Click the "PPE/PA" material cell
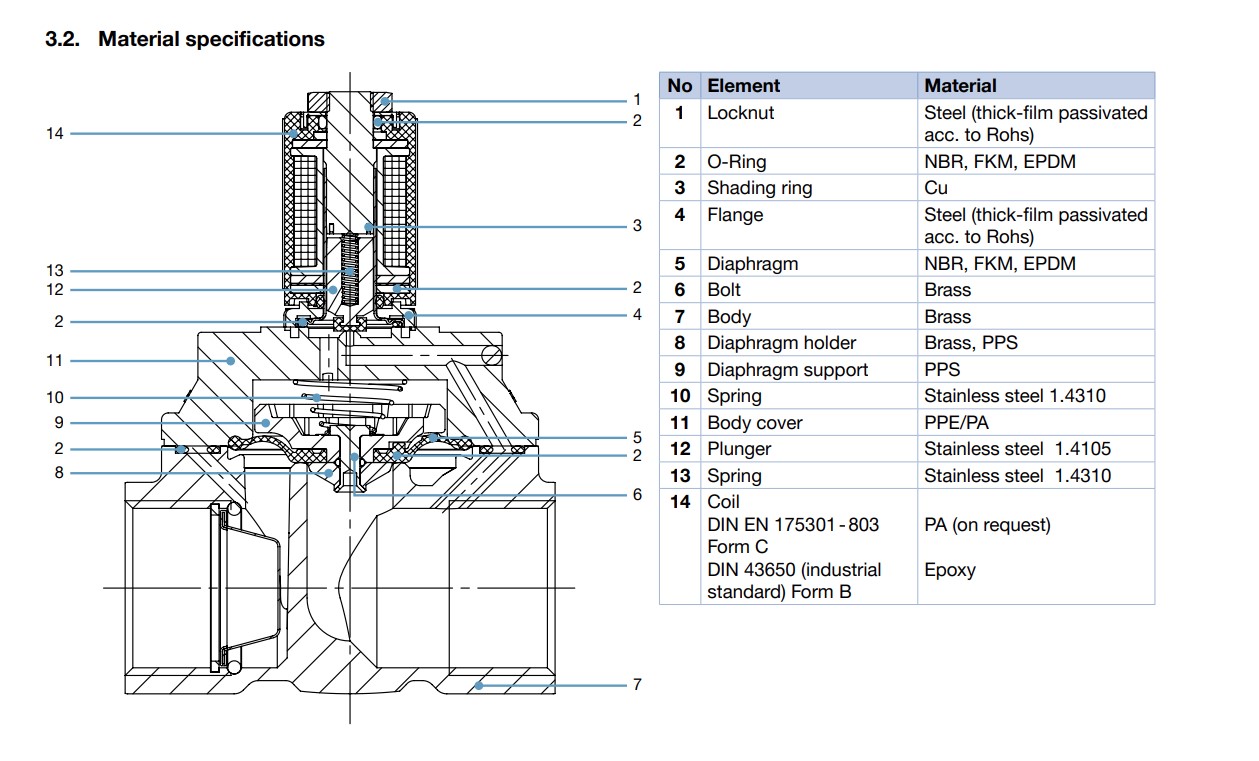 pyautogui.click(x=957, y=423)
